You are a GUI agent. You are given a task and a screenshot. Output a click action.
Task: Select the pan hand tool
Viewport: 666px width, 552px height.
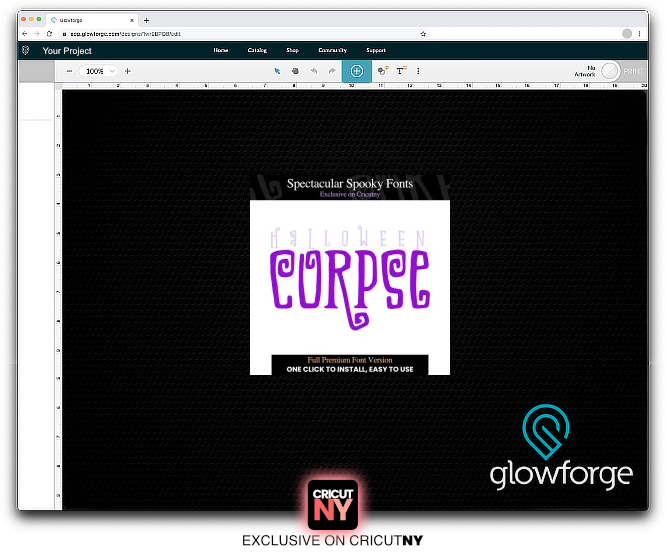pyautogui.click(x=295, y=71)
